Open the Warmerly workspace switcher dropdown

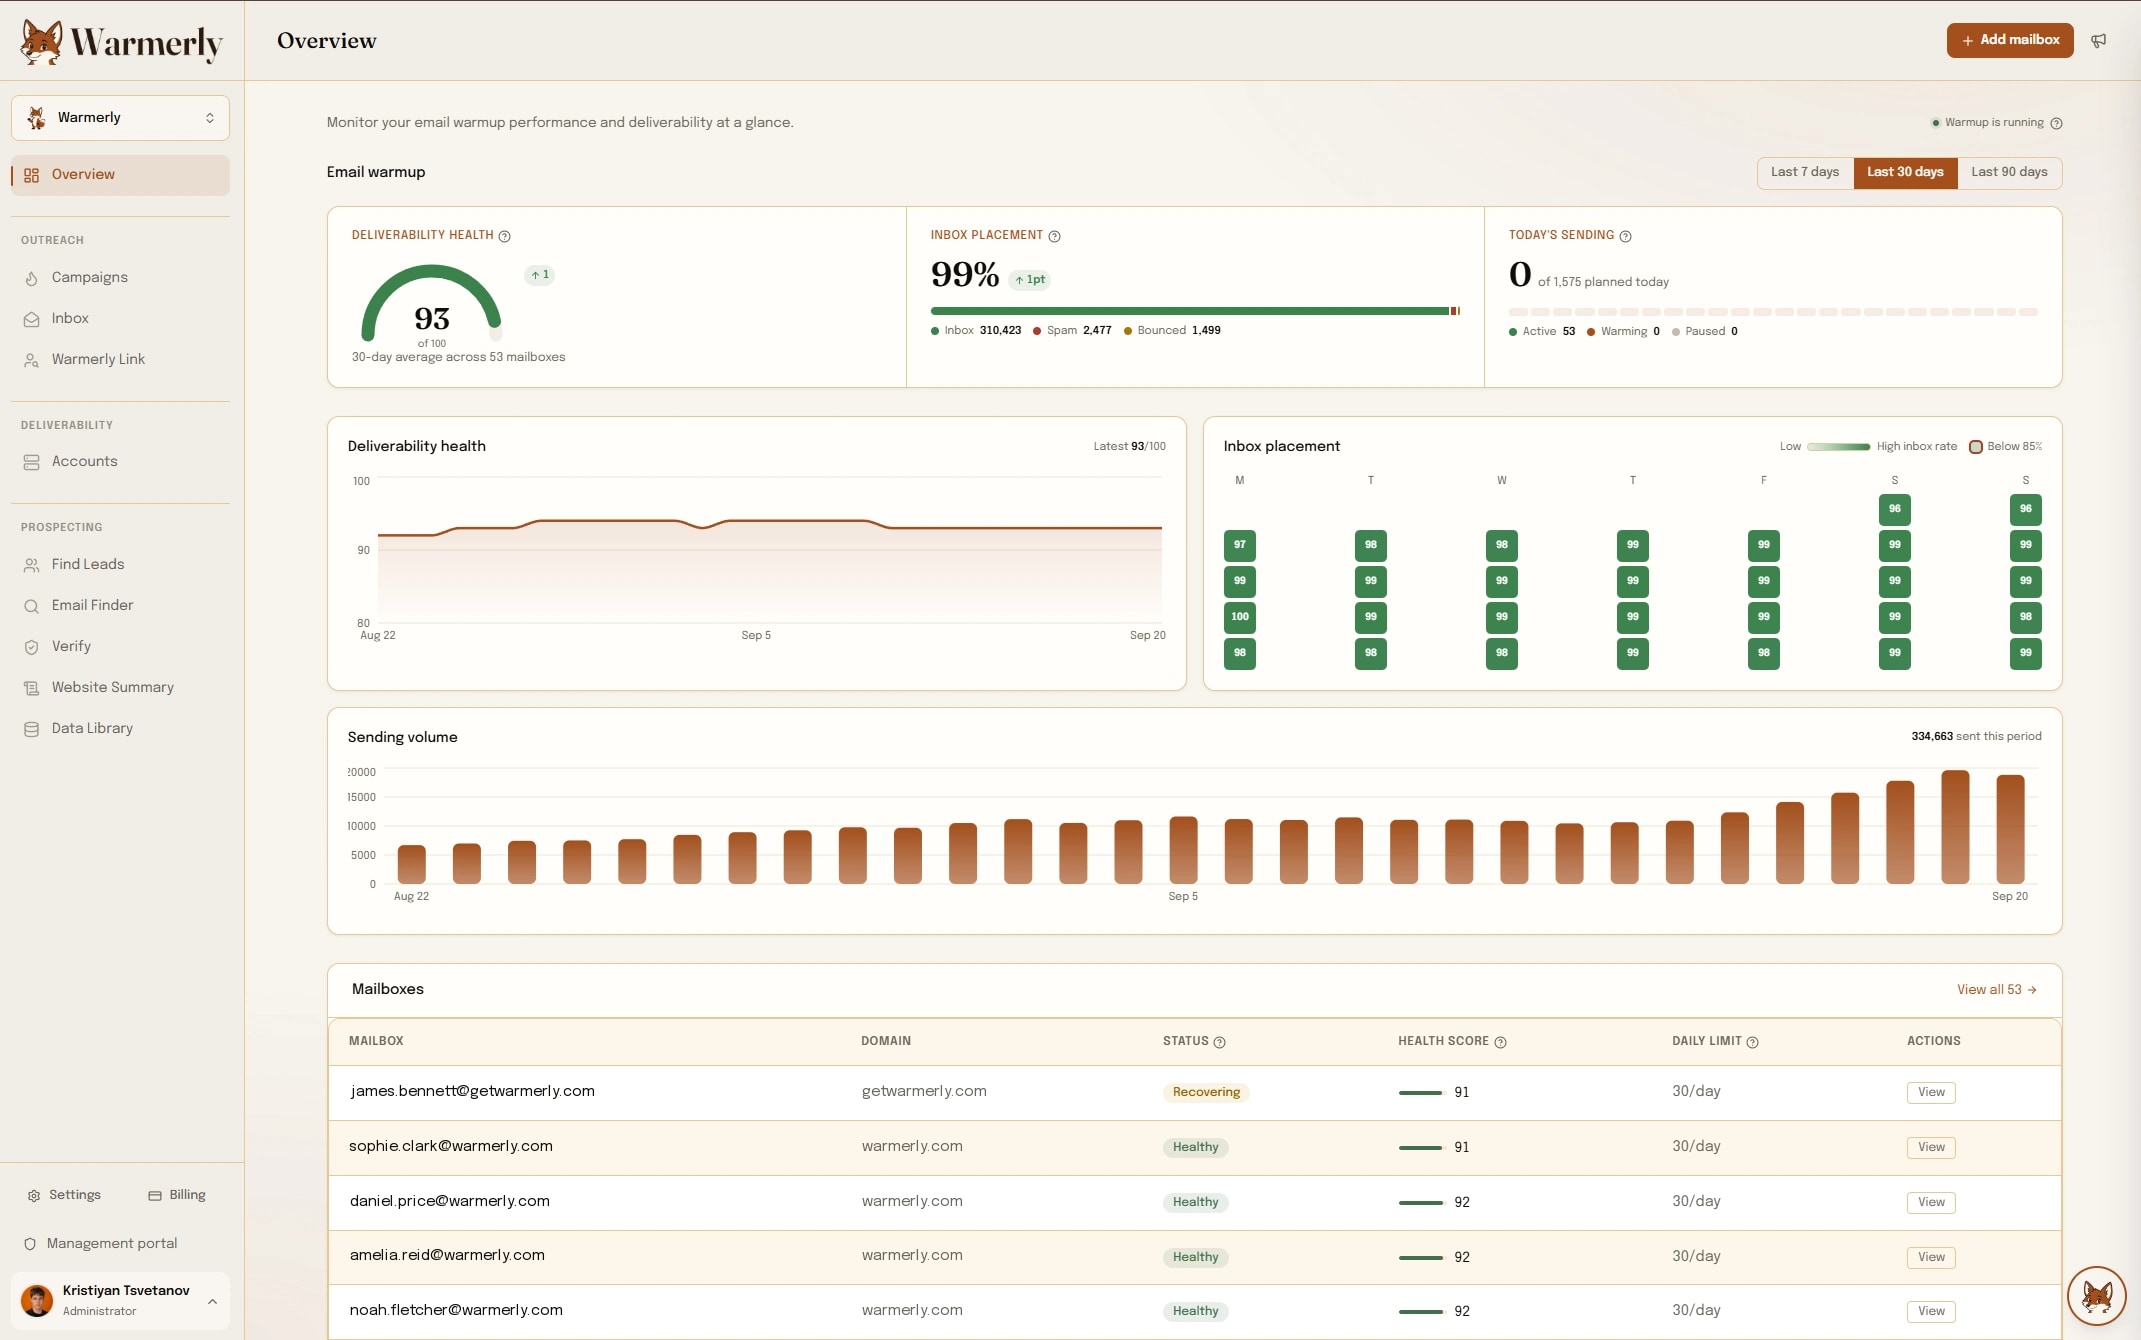(120, 118)
